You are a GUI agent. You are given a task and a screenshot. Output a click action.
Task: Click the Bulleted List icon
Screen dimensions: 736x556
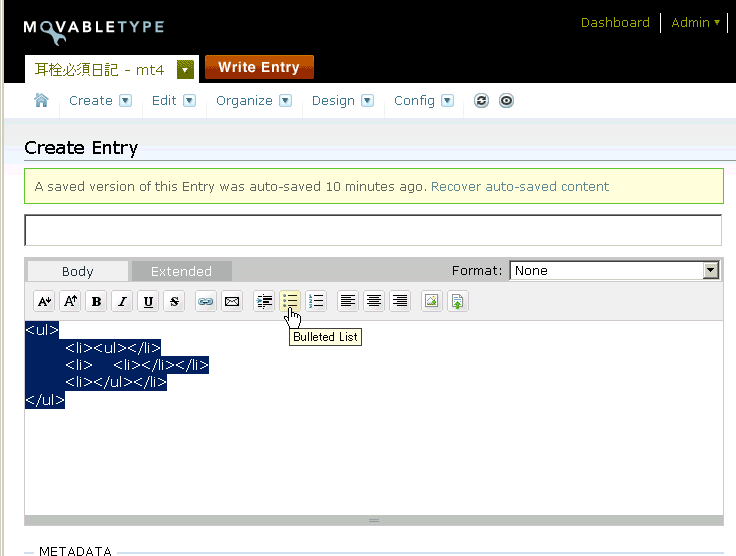click(290, 301)
